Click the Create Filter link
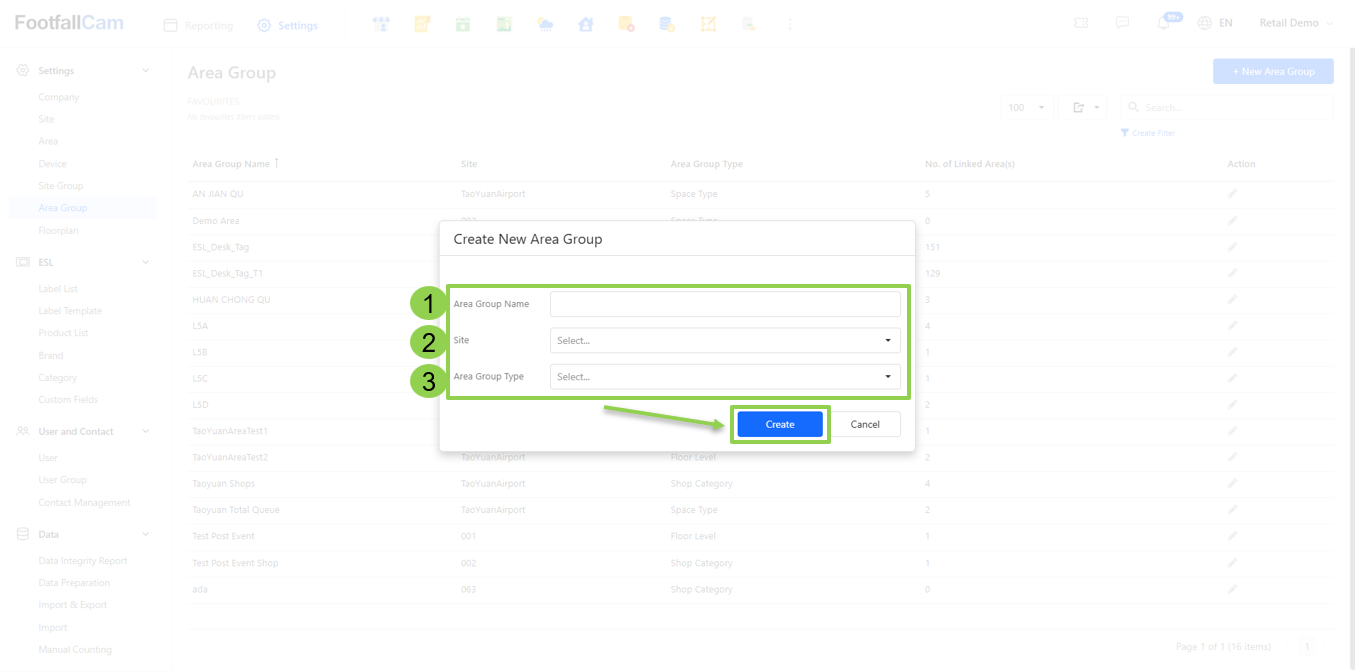 (x=1148, y=133)
